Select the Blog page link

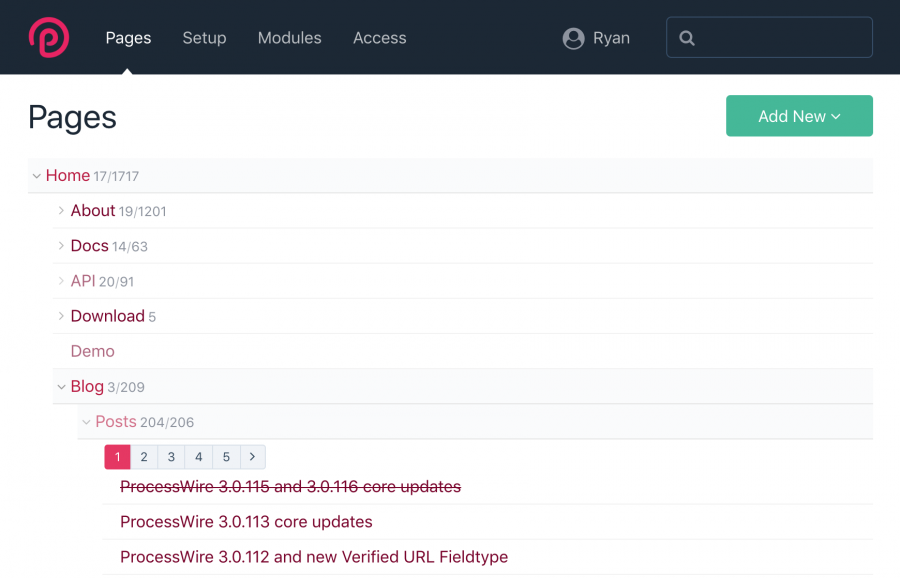click(87, 386)
